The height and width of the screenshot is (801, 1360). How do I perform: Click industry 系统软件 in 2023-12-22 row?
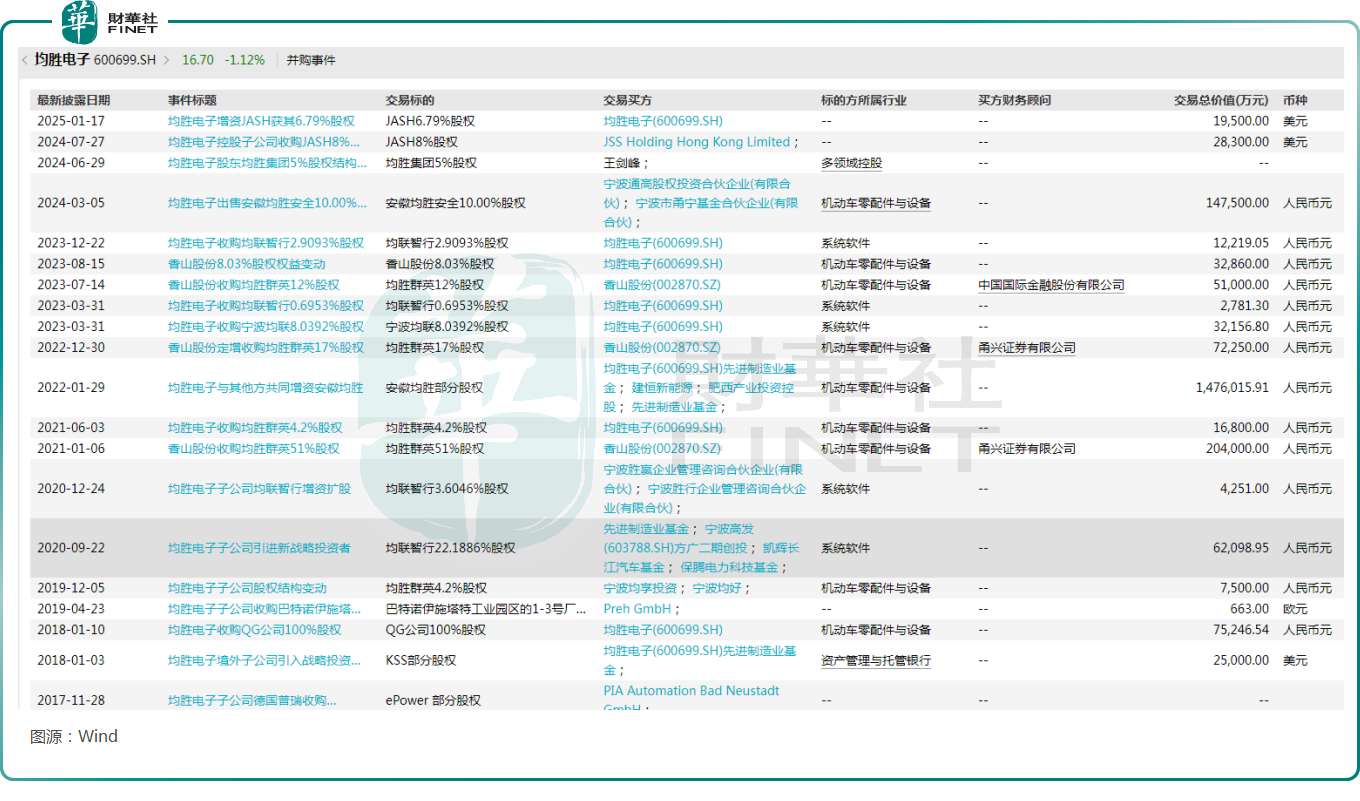[845, 243]
